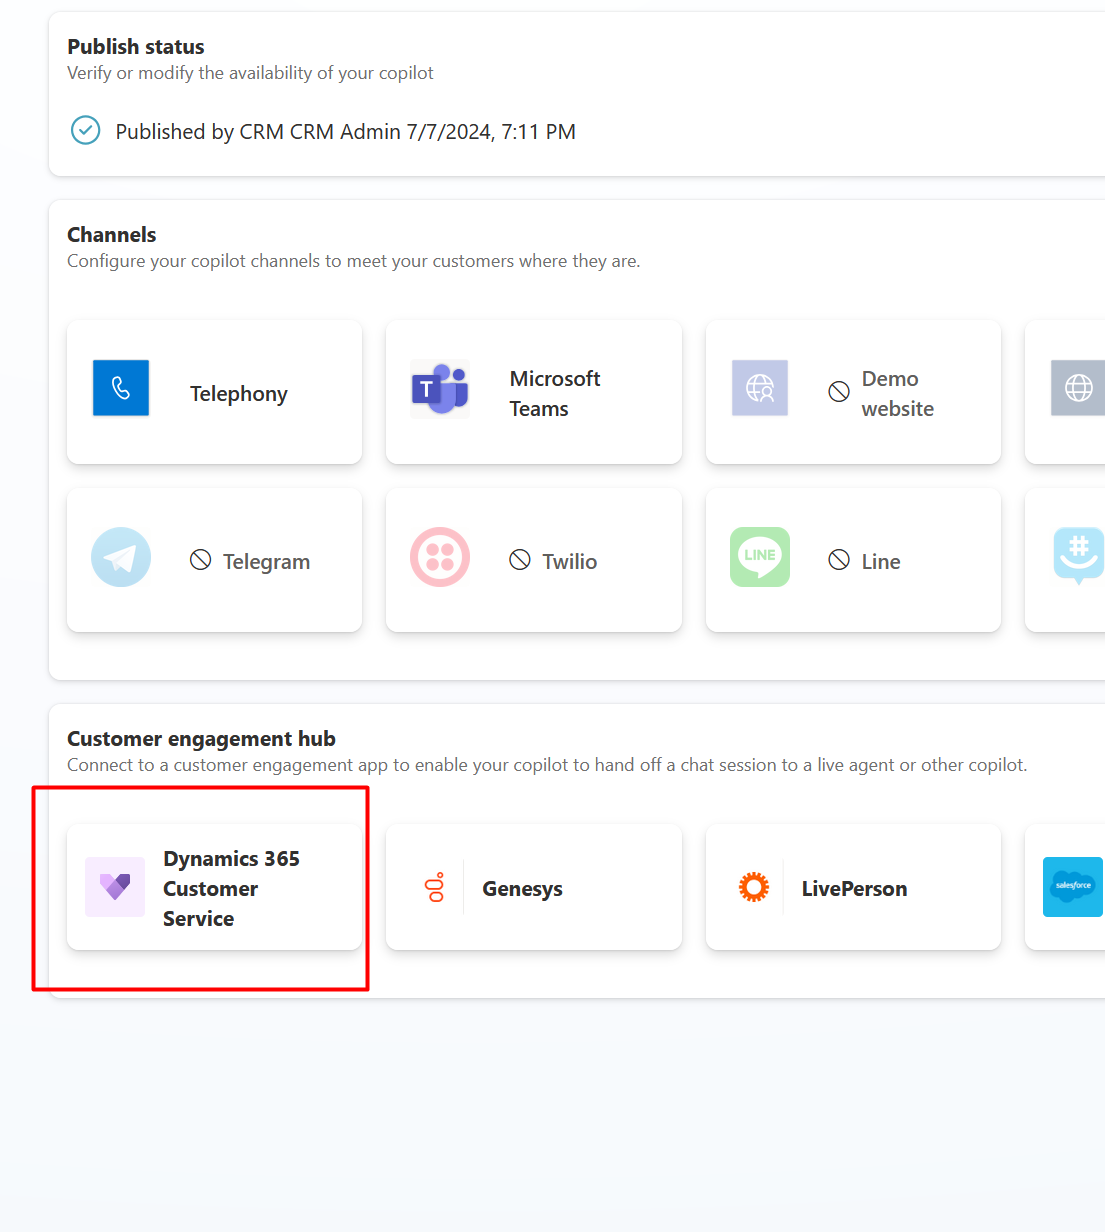Toggle the disabled status icon for Line
1105x1232 pixels.
tap(838, 560)
